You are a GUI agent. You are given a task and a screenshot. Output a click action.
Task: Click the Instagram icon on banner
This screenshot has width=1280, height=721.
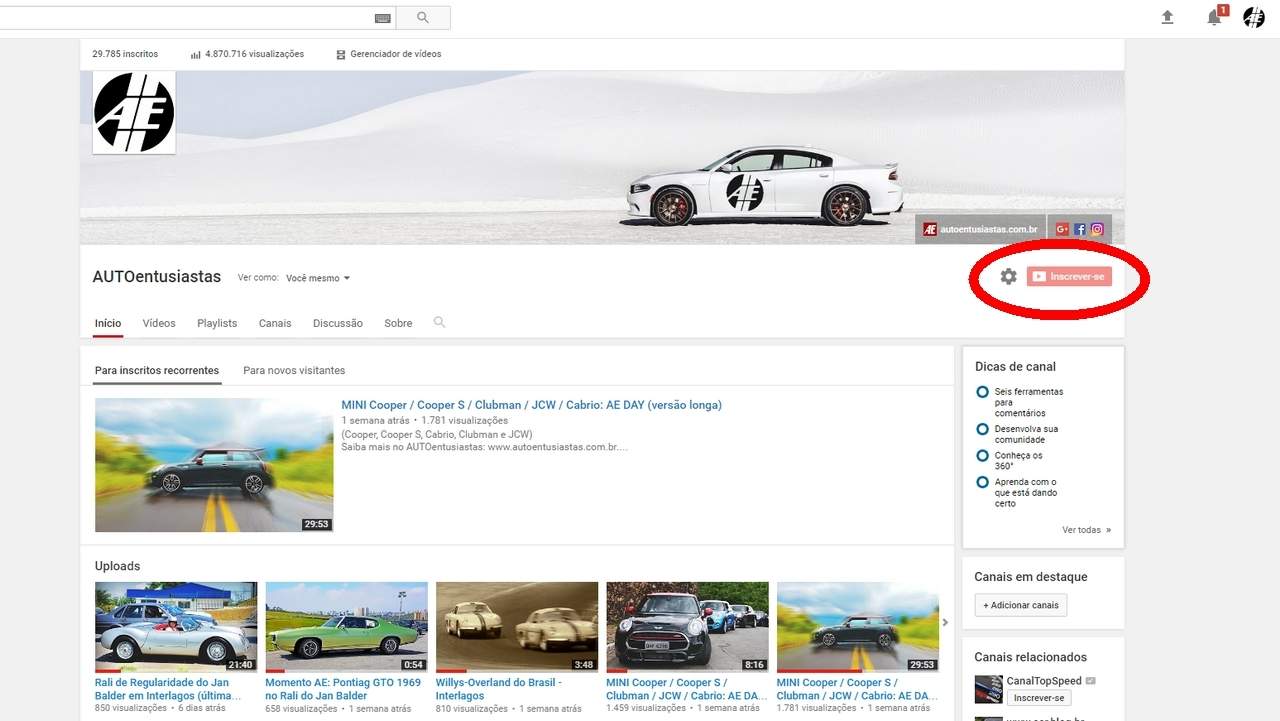click(x=1097, y=229)
